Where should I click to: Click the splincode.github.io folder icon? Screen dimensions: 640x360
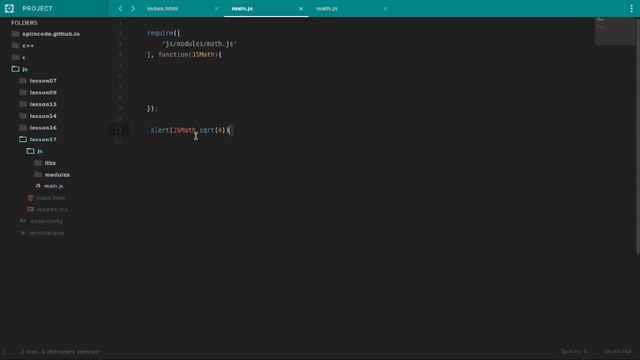pos(16,33)
